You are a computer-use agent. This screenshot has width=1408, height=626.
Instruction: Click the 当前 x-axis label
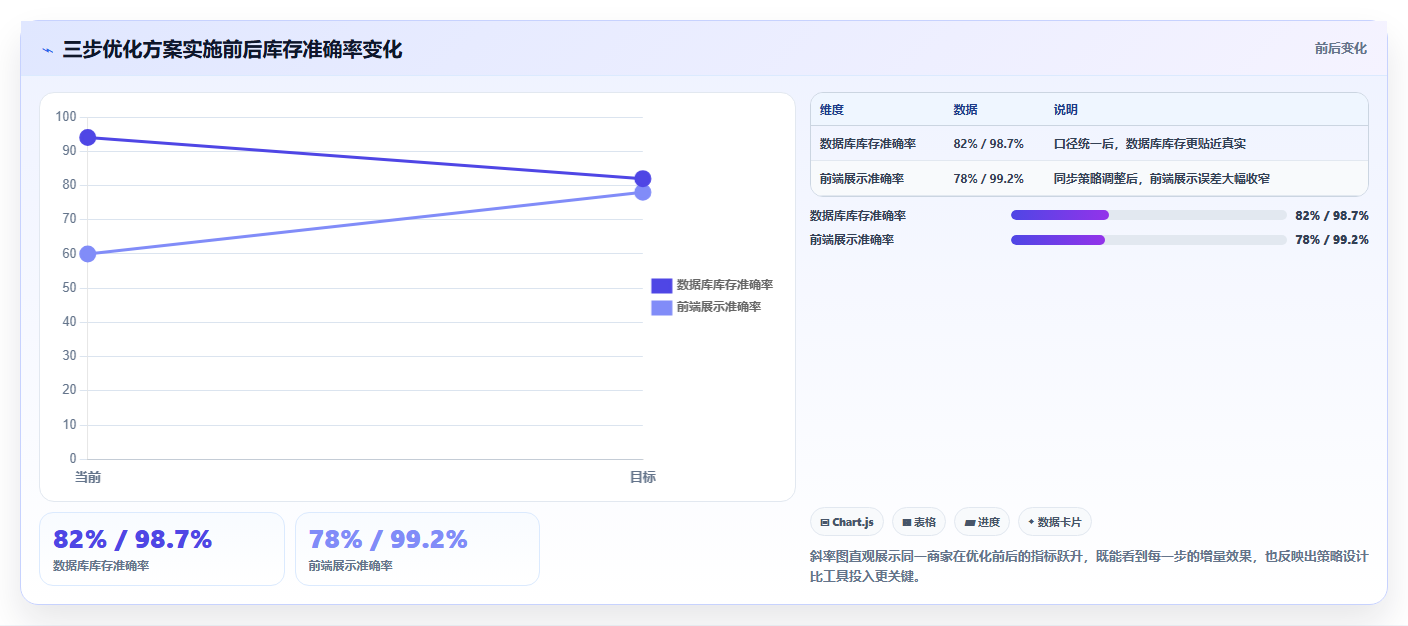click(88, 478)
